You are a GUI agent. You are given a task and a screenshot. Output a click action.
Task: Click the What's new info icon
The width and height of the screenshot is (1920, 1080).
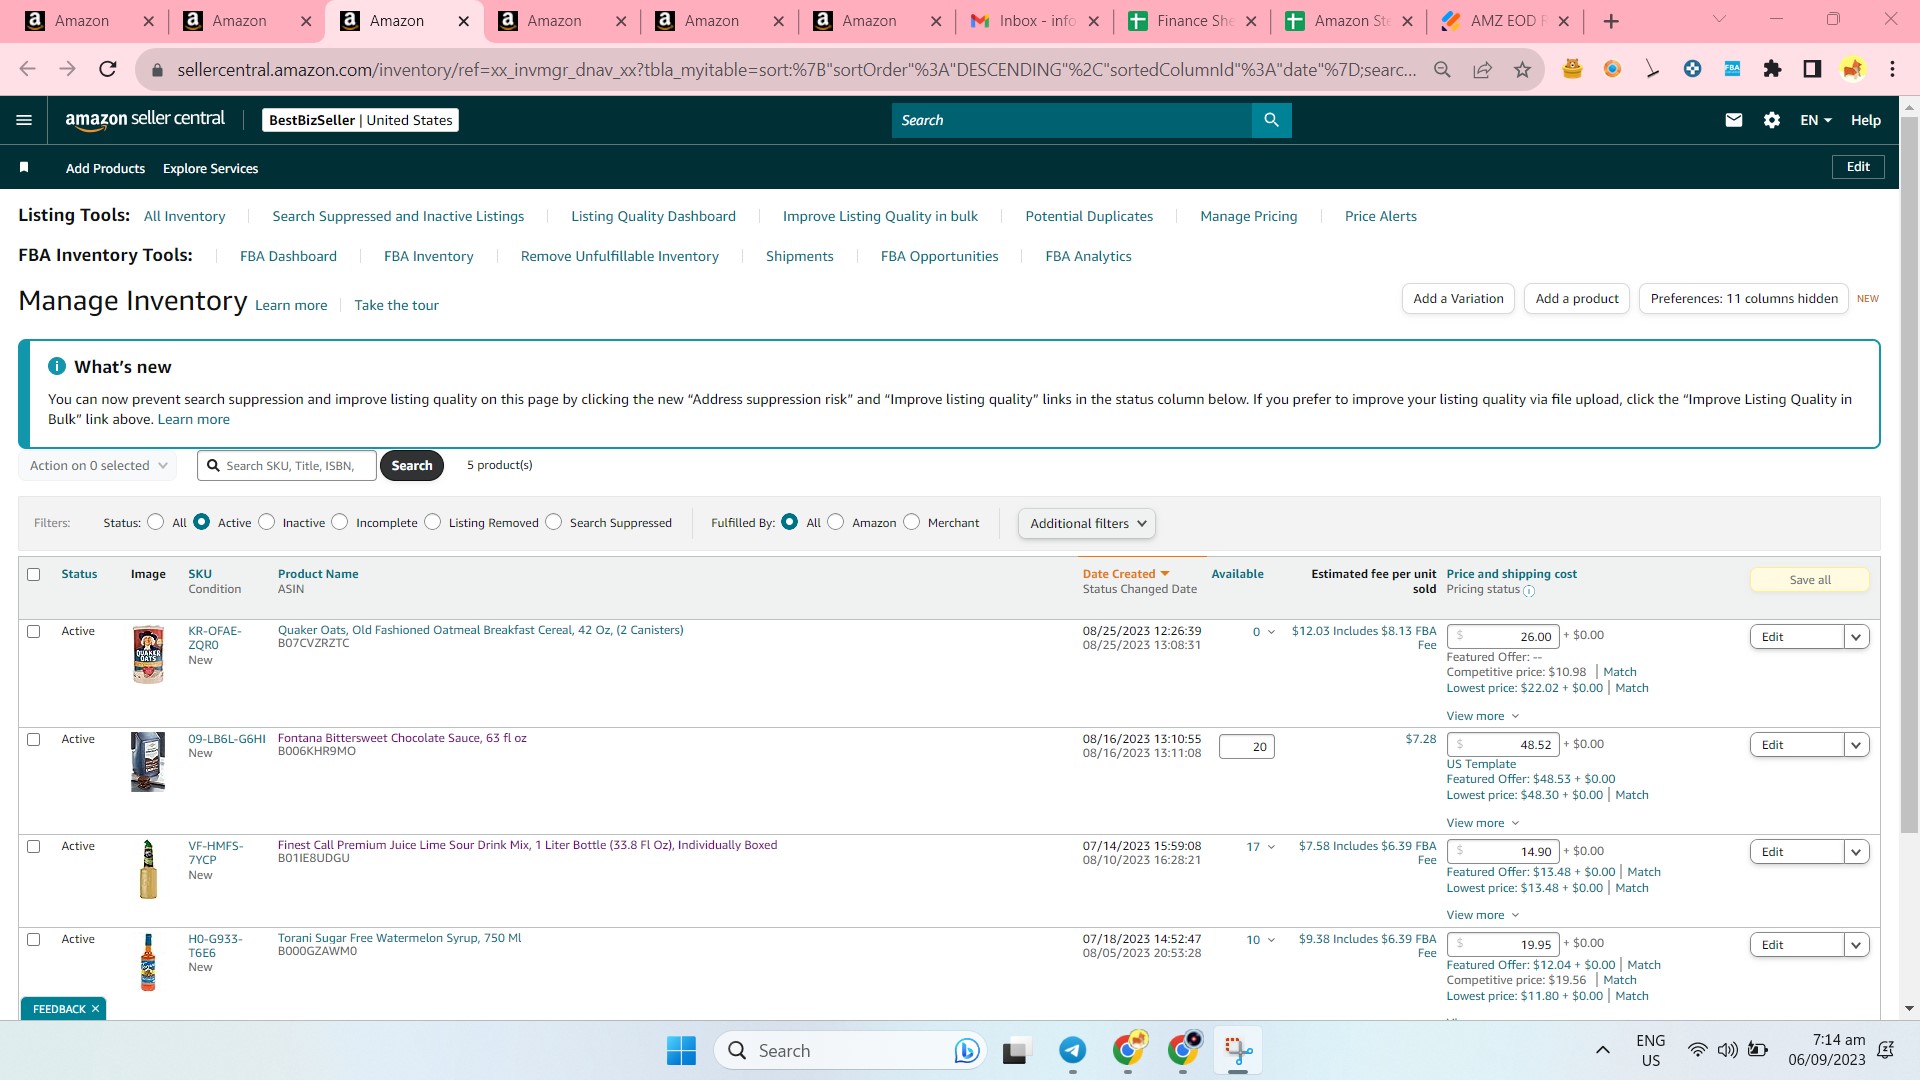pos(57,367)
